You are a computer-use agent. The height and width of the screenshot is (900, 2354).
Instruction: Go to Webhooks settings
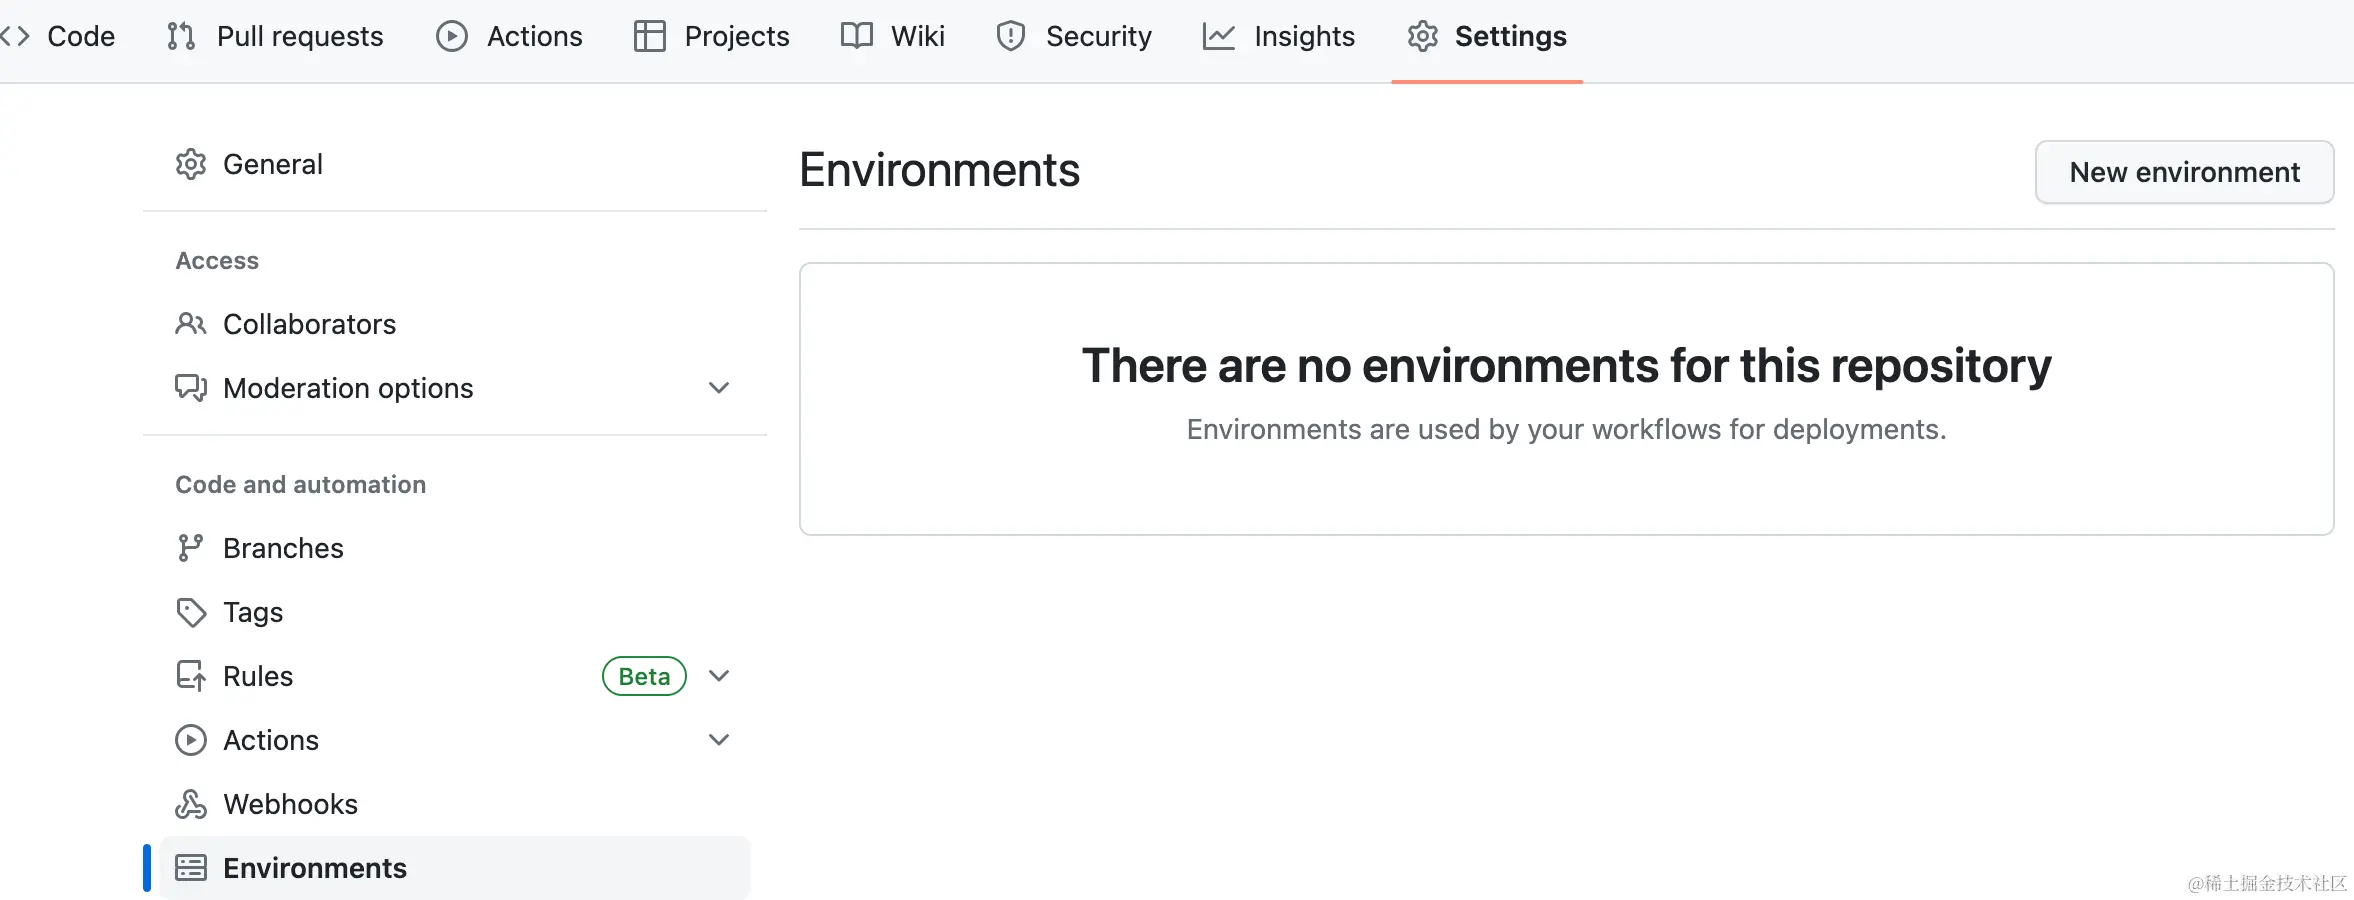(x=455, y=804)
